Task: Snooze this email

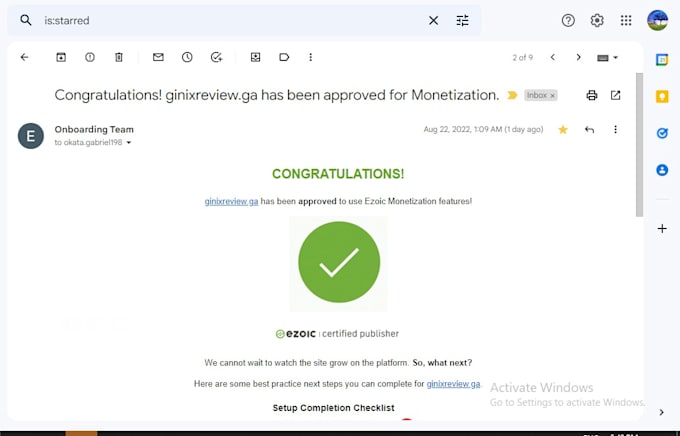Action: [x=187, y=57]
